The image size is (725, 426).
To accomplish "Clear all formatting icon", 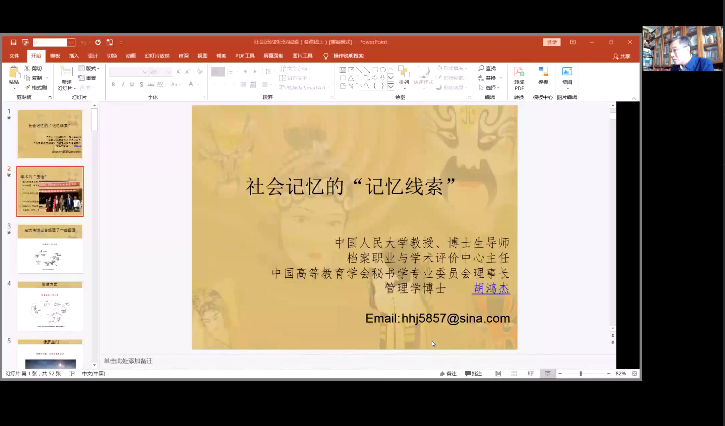I will [199, 72].
